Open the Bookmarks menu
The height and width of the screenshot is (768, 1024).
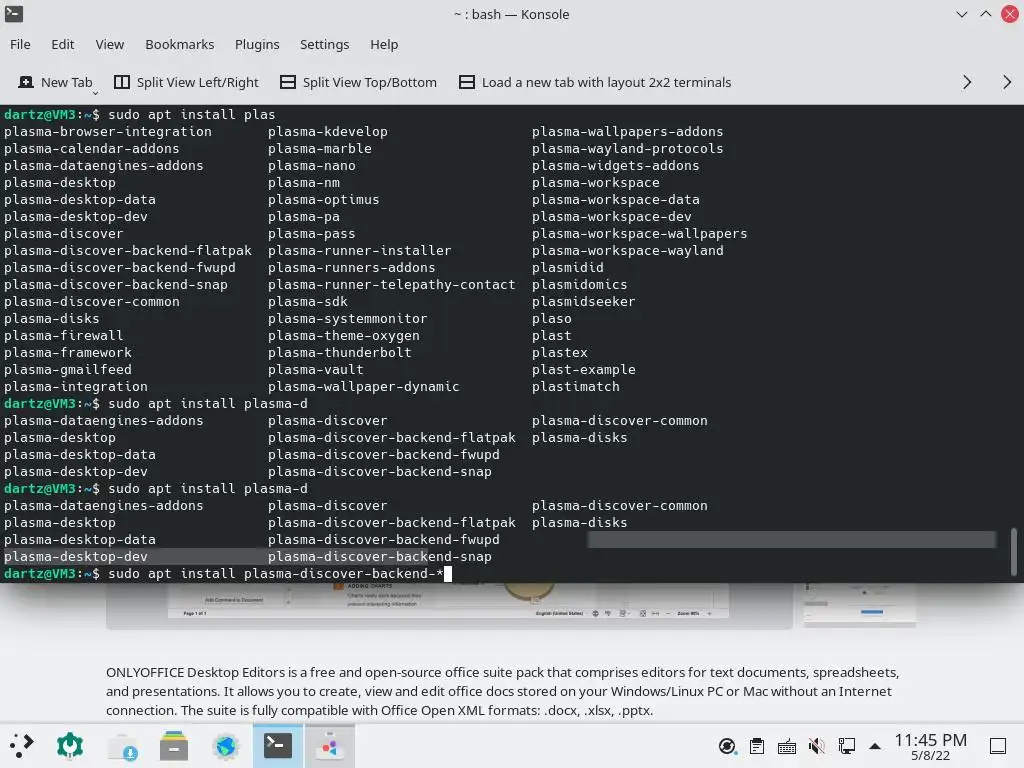click(x=180, y=44)
